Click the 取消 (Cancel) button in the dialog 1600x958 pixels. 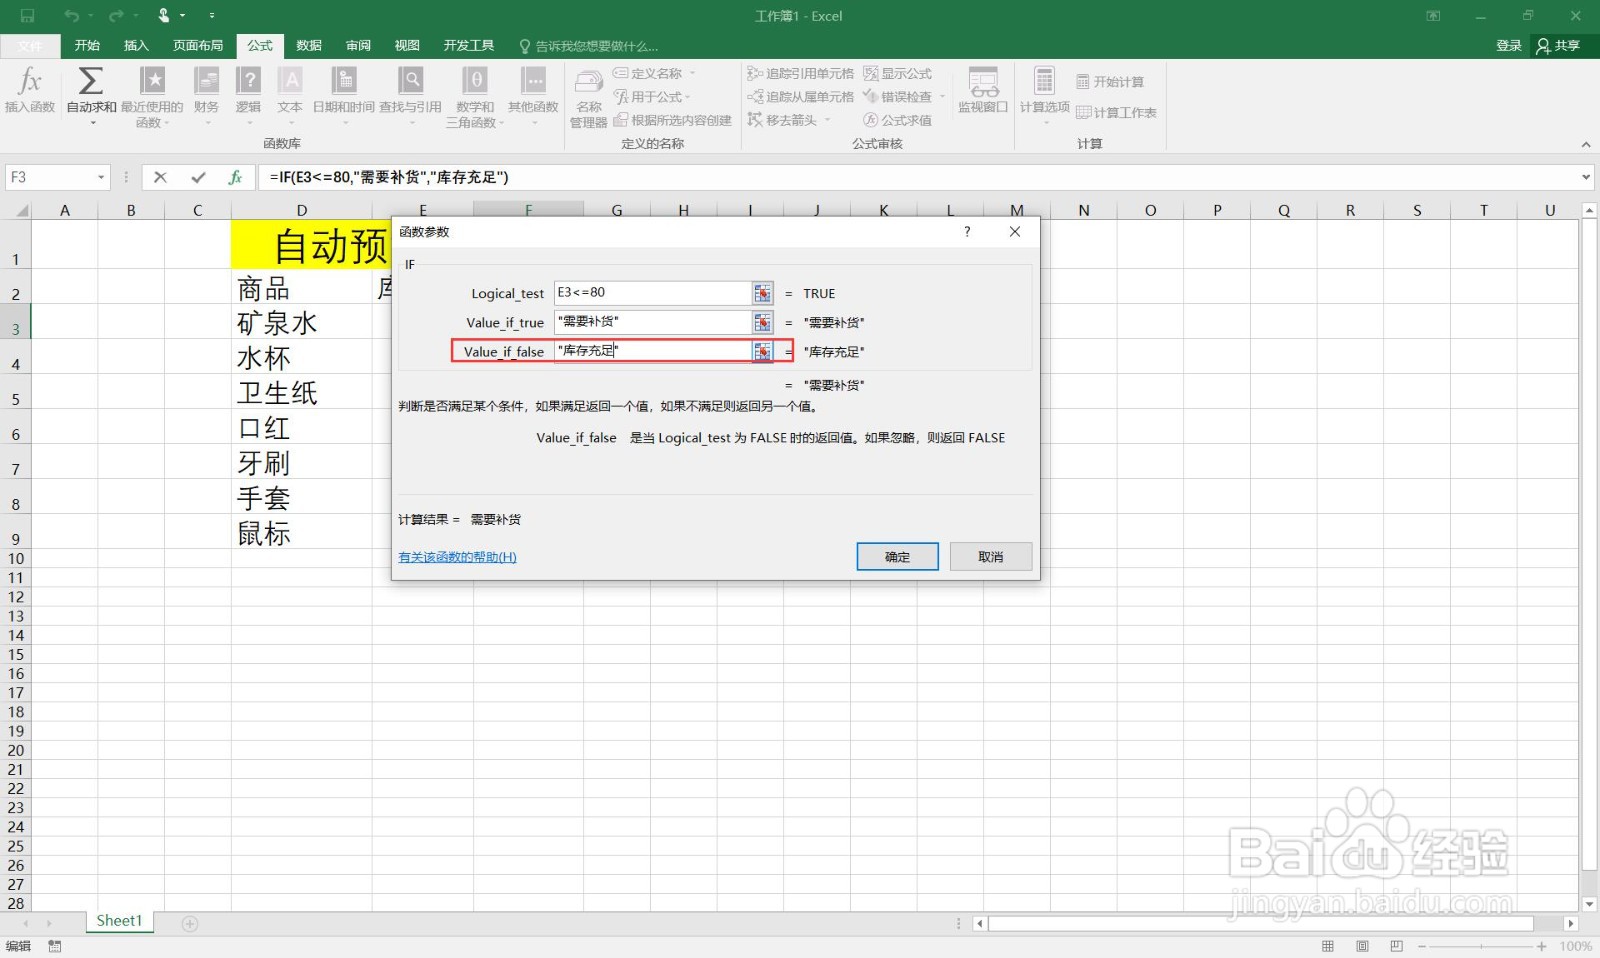(x=990, y=557)
